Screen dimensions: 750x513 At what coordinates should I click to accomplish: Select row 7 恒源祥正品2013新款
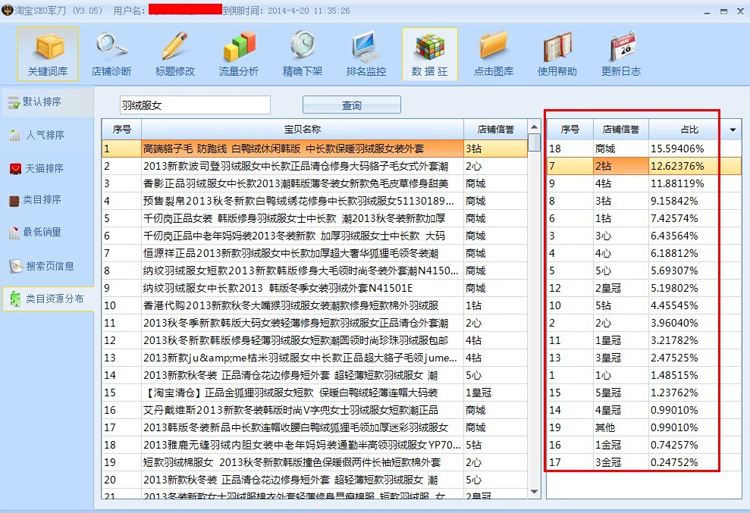tap(315, 253)
